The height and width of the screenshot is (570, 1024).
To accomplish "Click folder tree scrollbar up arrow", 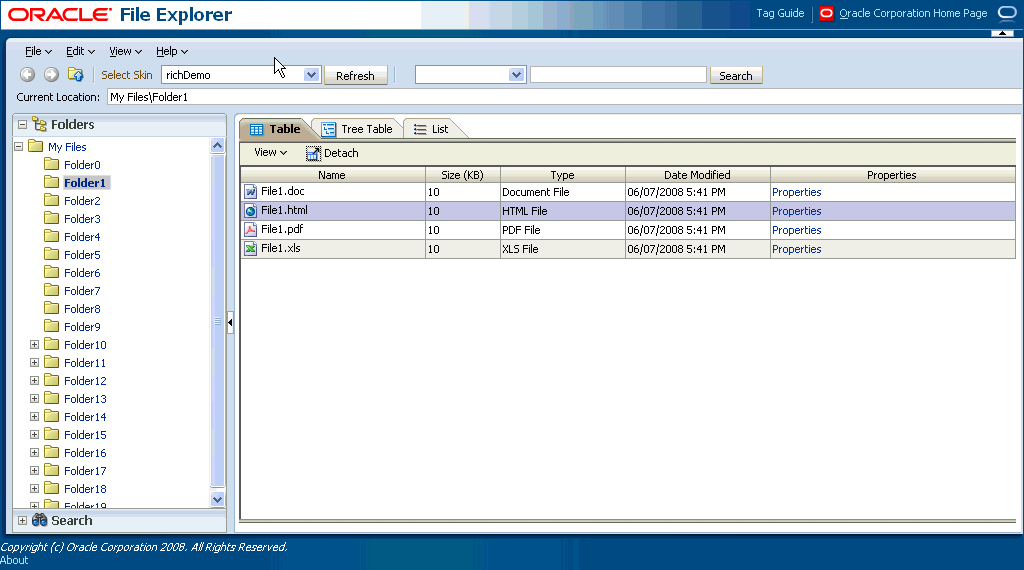I will click(217, 146).
